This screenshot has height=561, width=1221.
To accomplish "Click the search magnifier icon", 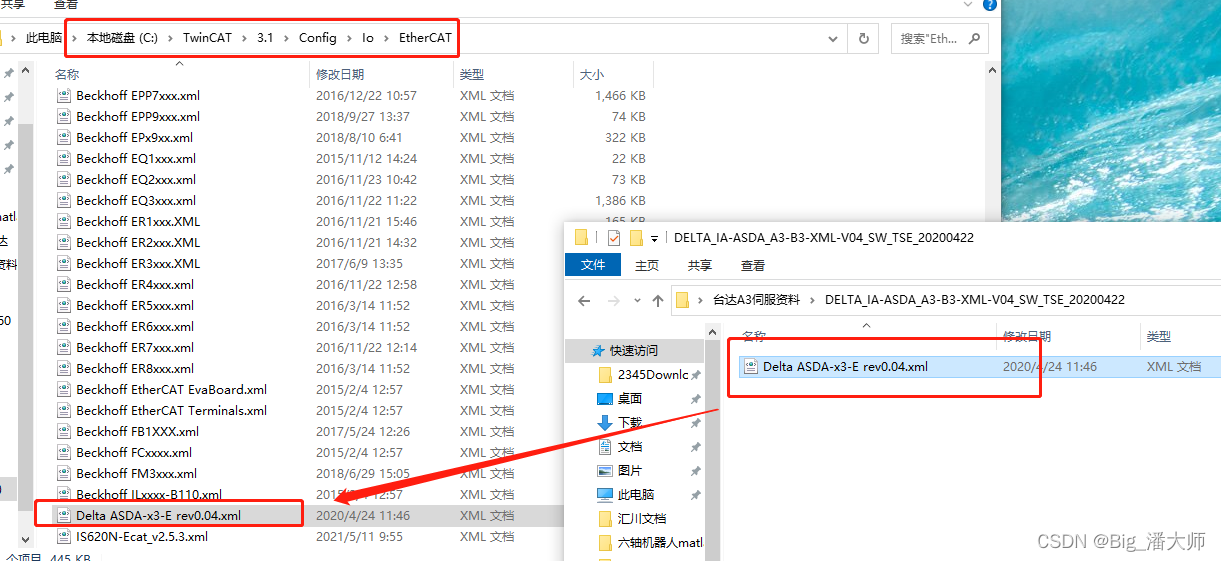I will click(x=976, y=38).
